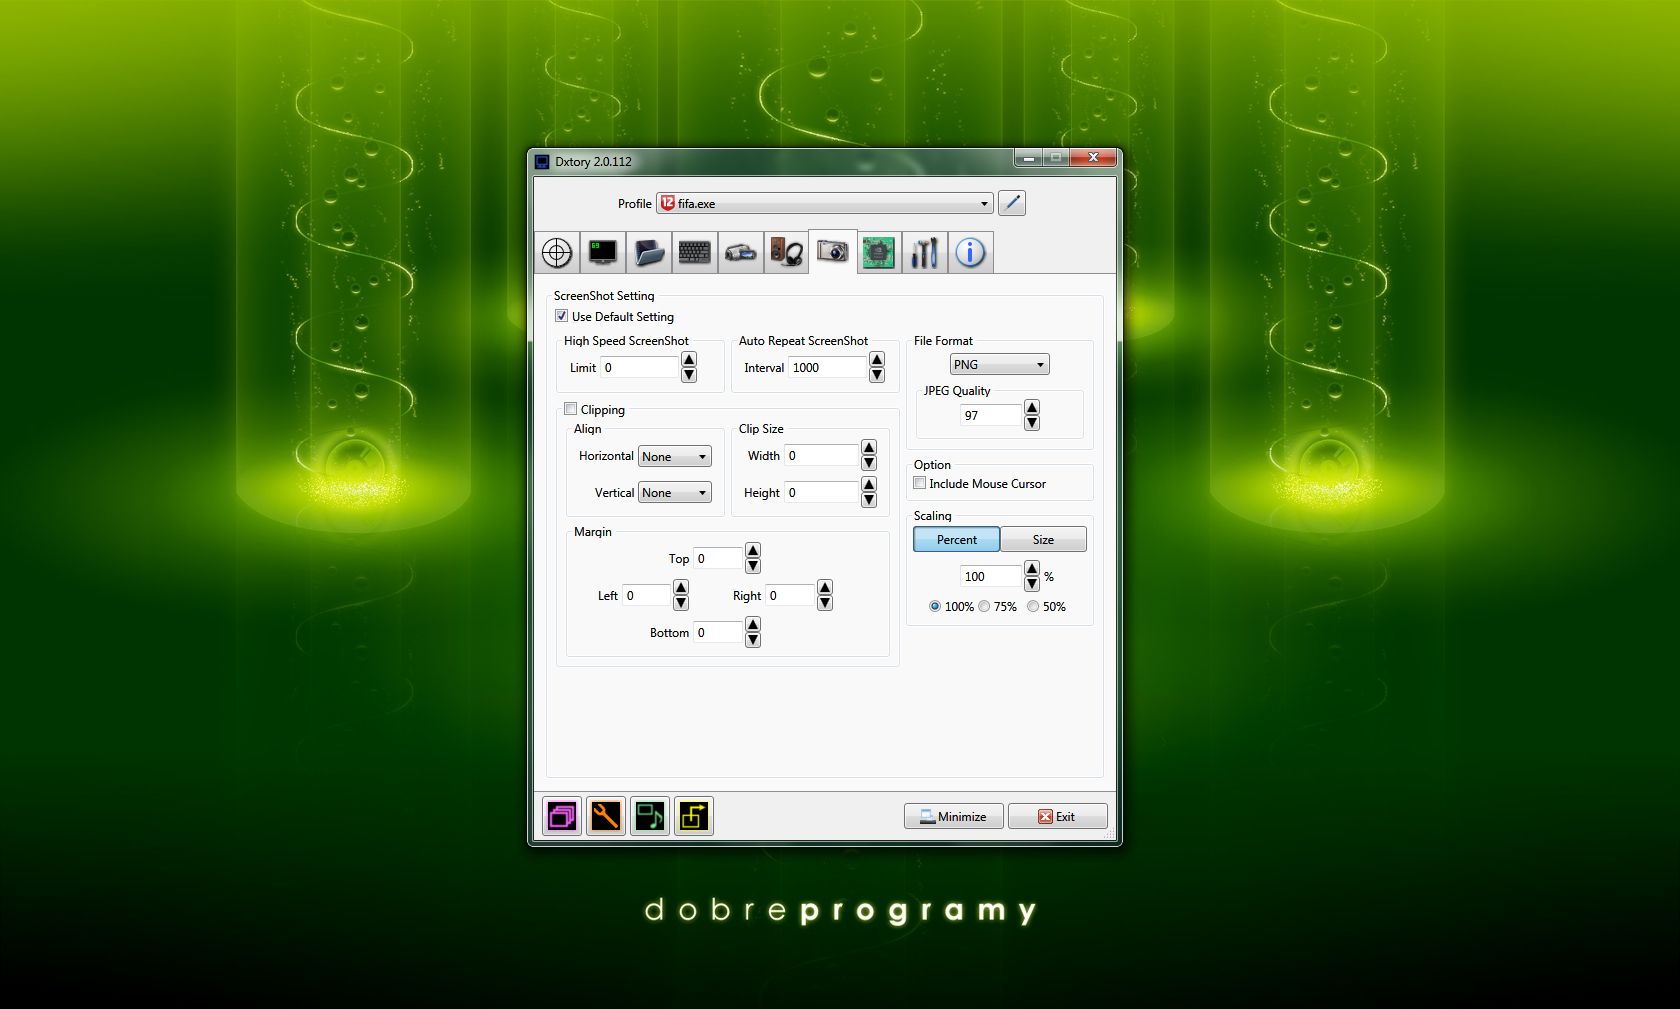The width and height of the screenshot is (1680, 1009).
Task: Open the overlay monitor tab
Action: coord(603,252)
